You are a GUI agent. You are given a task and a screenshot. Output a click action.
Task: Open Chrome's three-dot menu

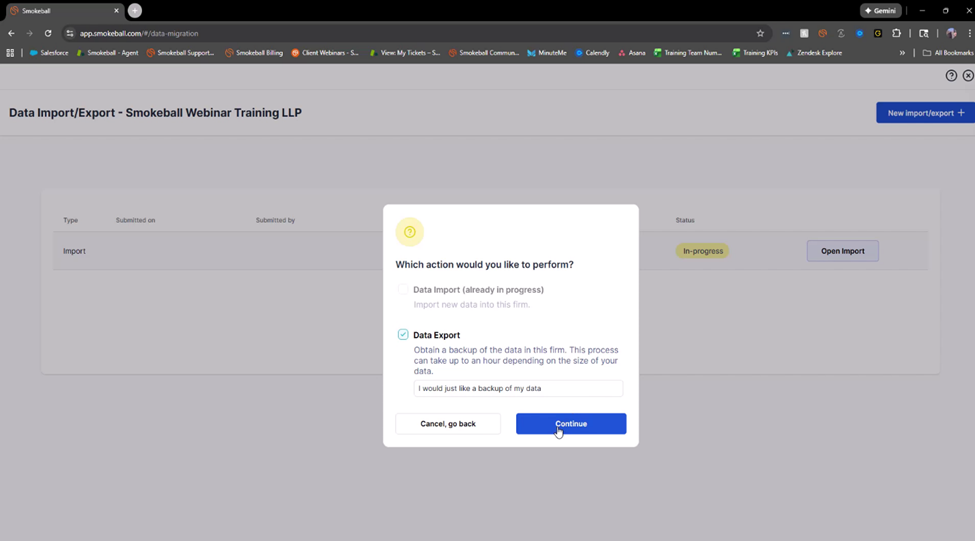coord(969,33)
